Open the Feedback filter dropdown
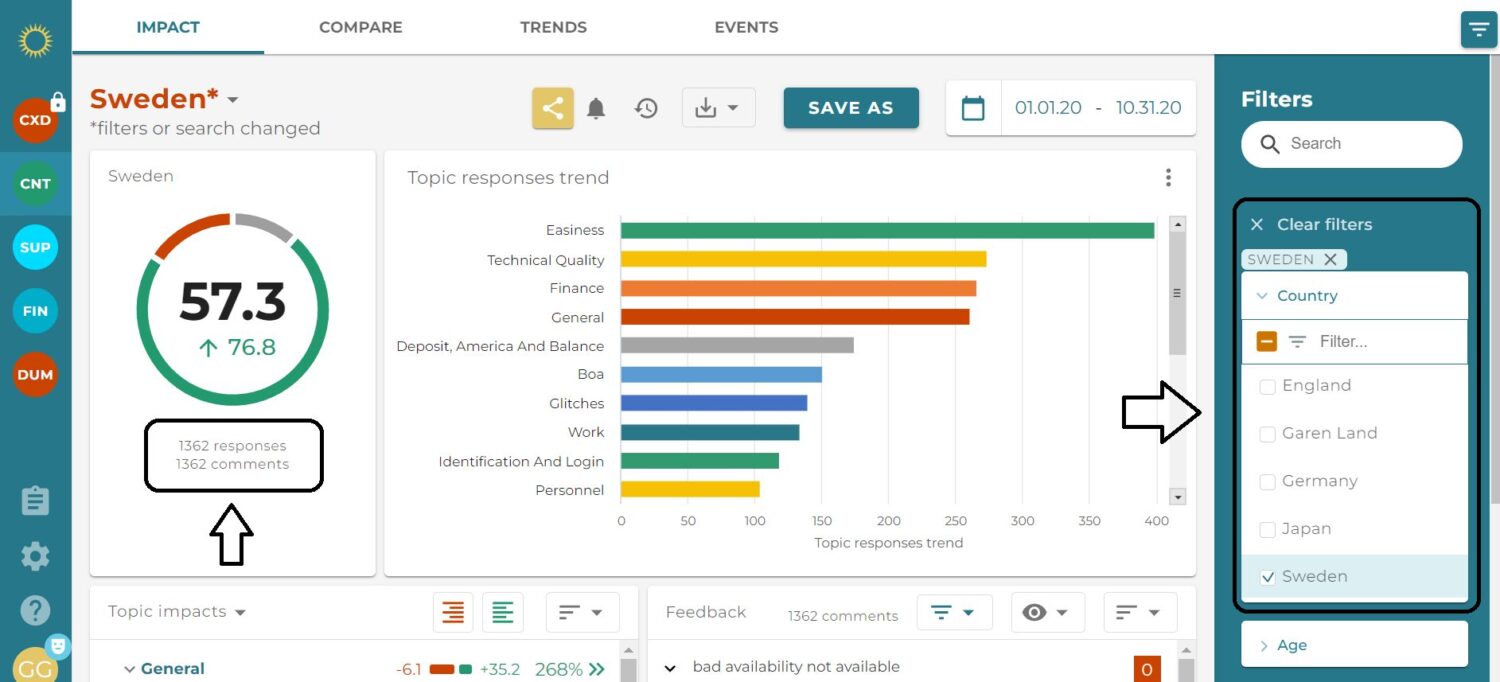Image resolution: width=1500 pixels, height=682 pixels. (x=954, y=612)
